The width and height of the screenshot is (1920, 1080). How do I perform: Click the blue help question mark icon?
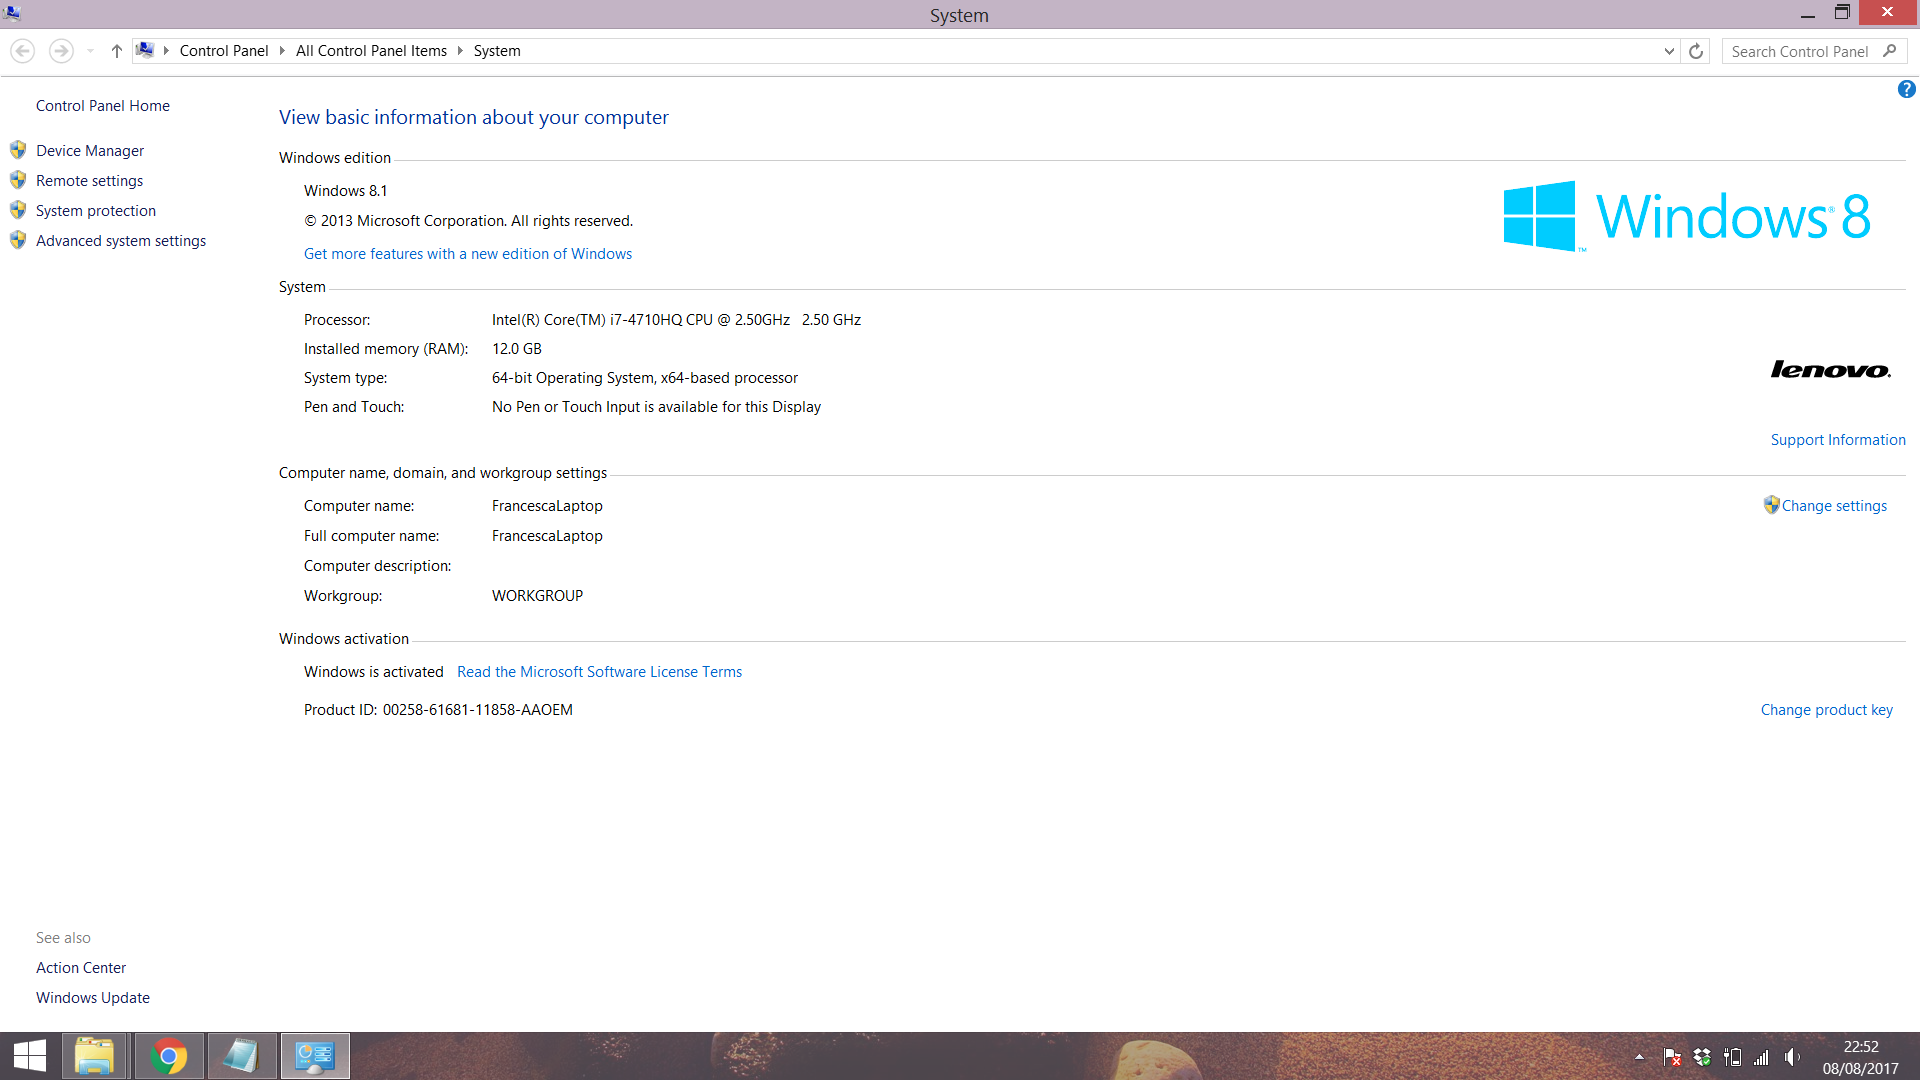(x=1906, y=89)
